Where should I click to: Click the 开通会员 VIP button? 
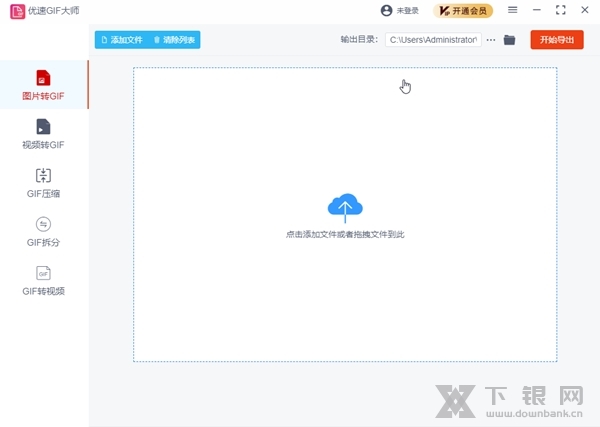pyautogui.click(x=463, y=11)
